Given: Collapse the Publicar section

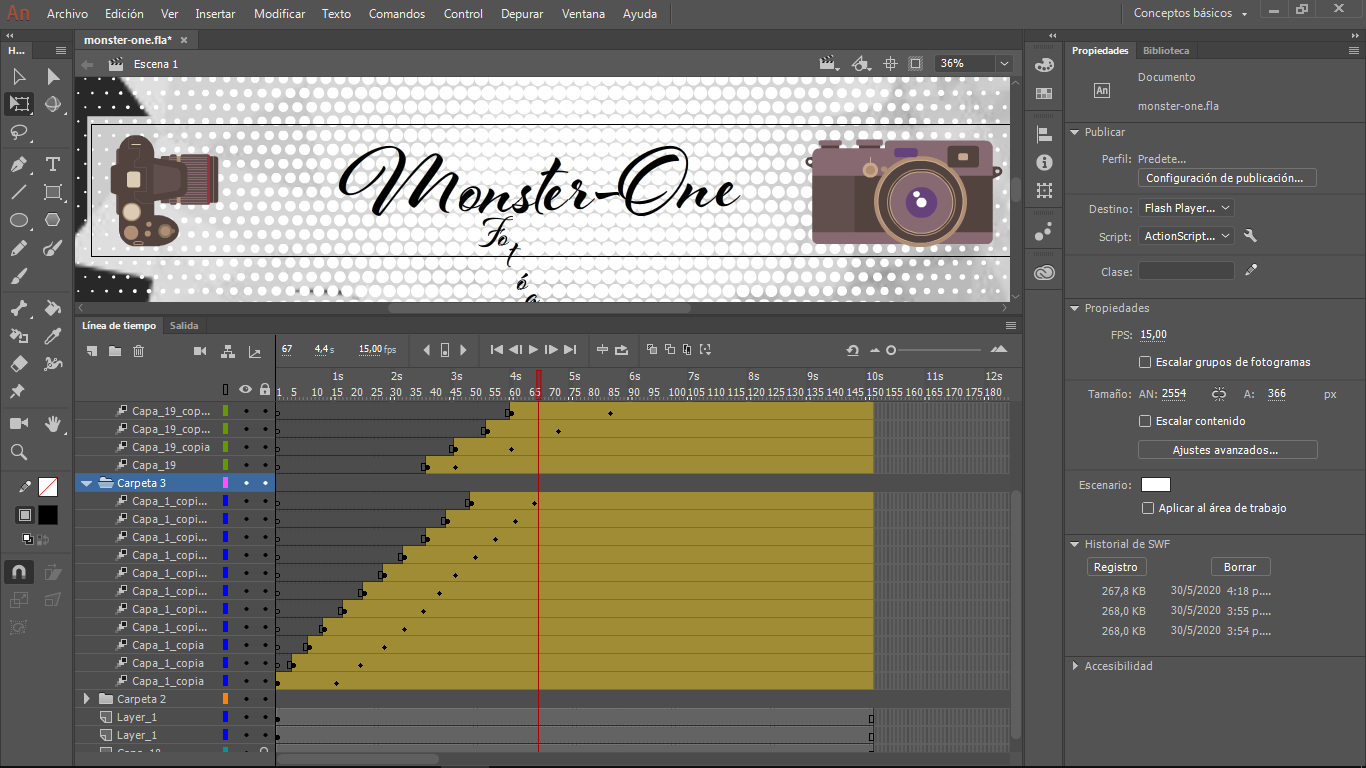Looking at the screenshot, I should point(1075,132).
